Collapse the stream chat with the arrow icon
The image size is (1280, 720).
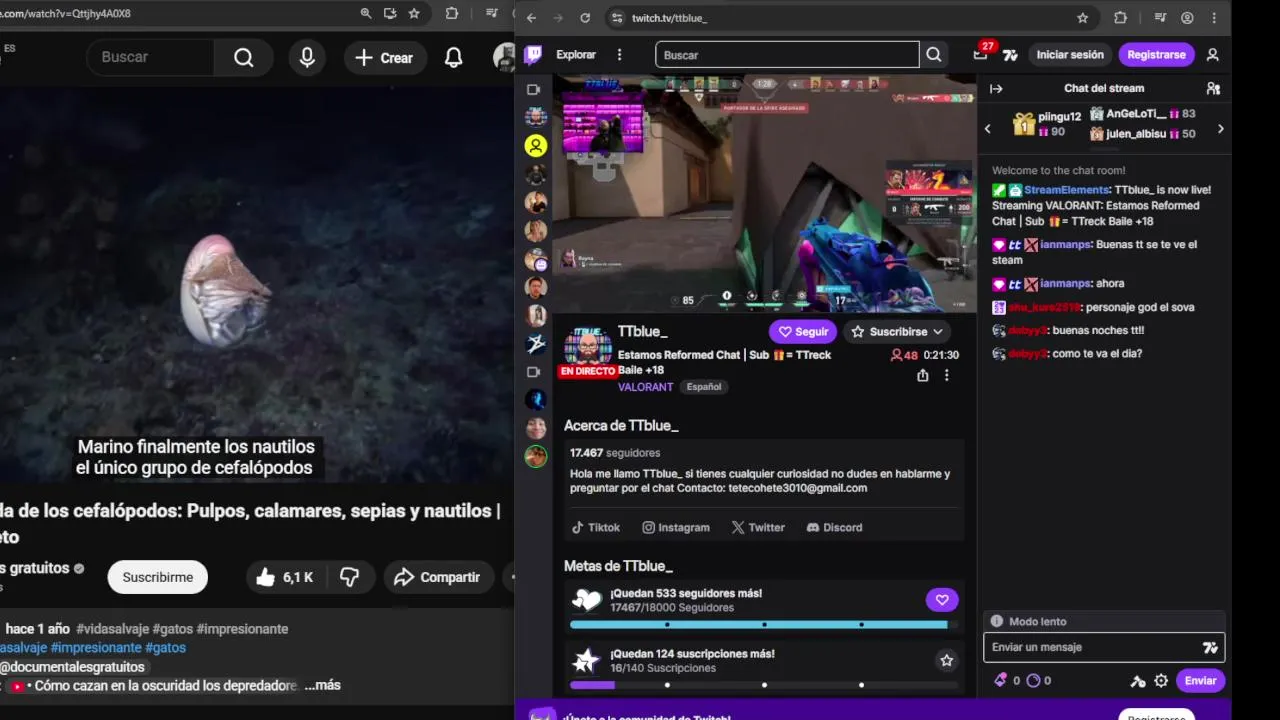coord(996,89)
